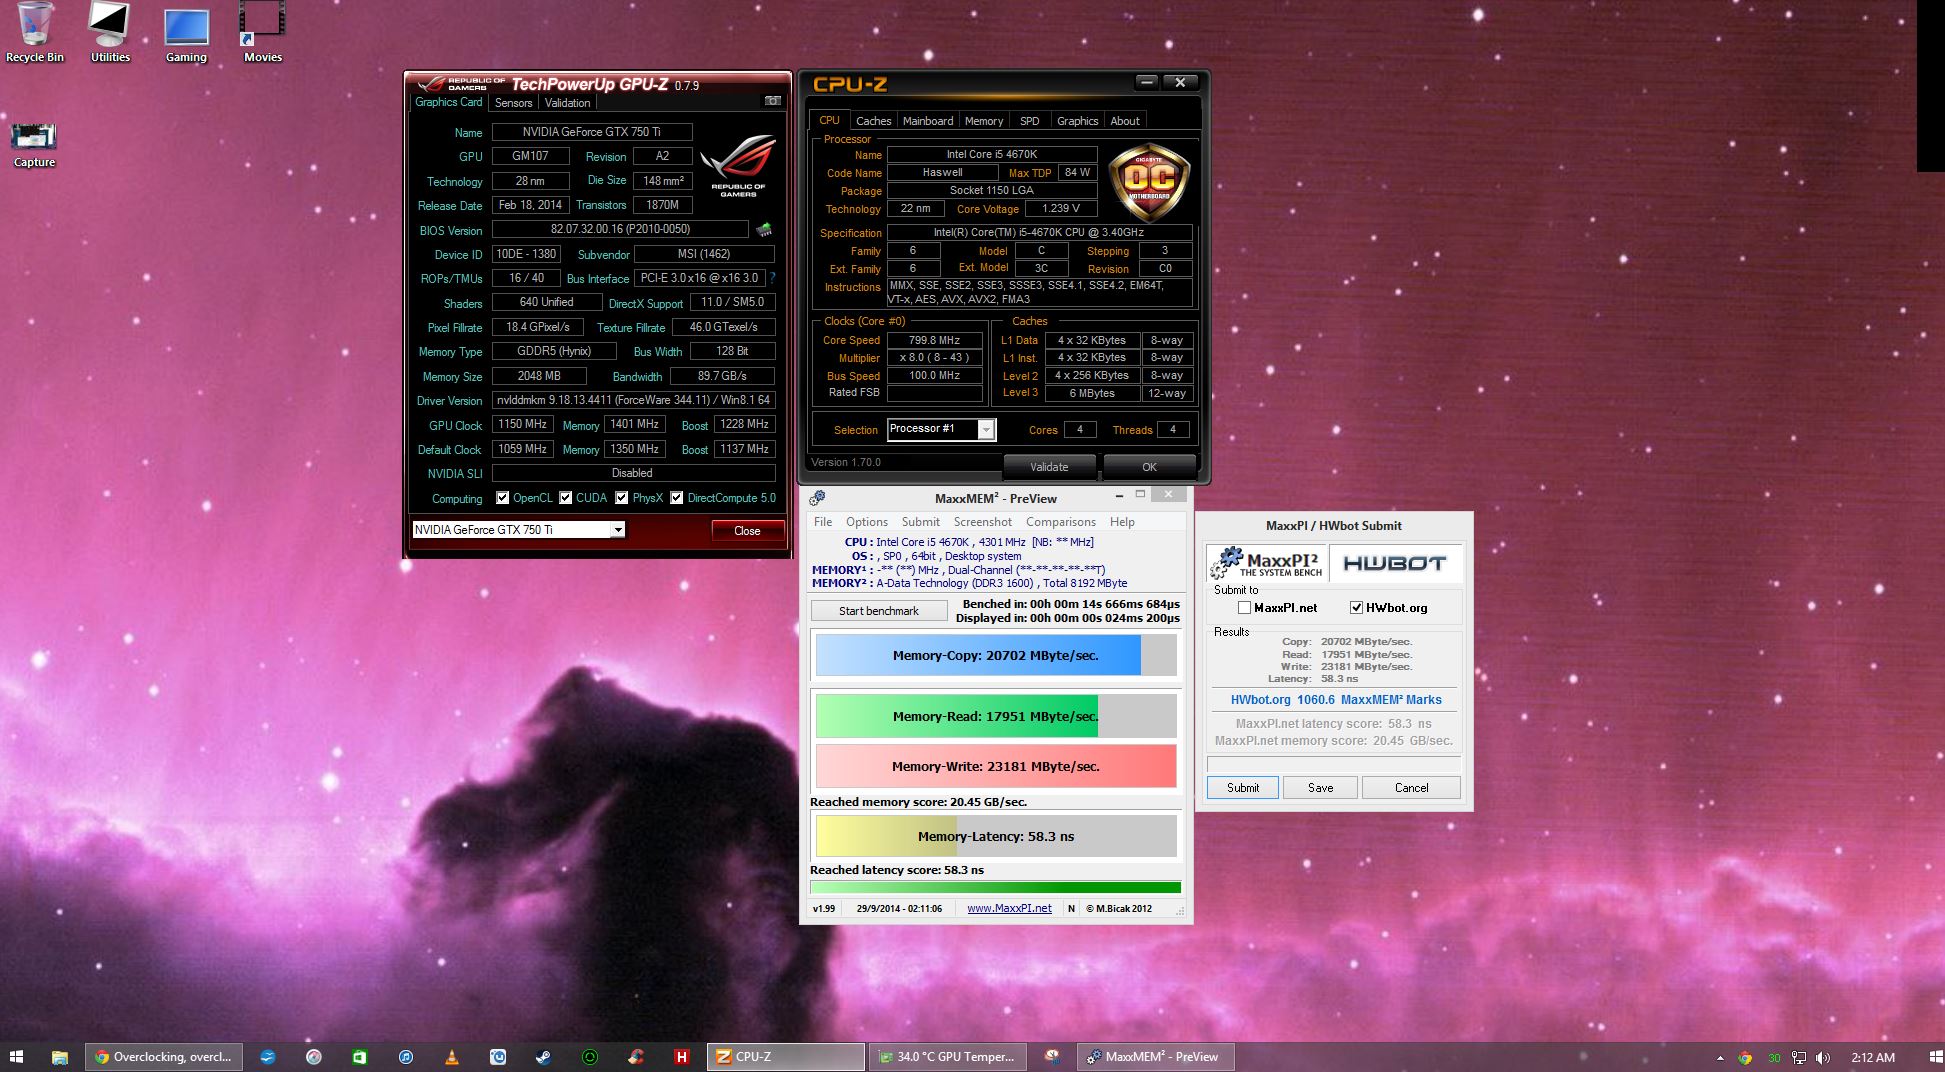Enable the MaxxPI.net submit checkbox

[1244, 608]
